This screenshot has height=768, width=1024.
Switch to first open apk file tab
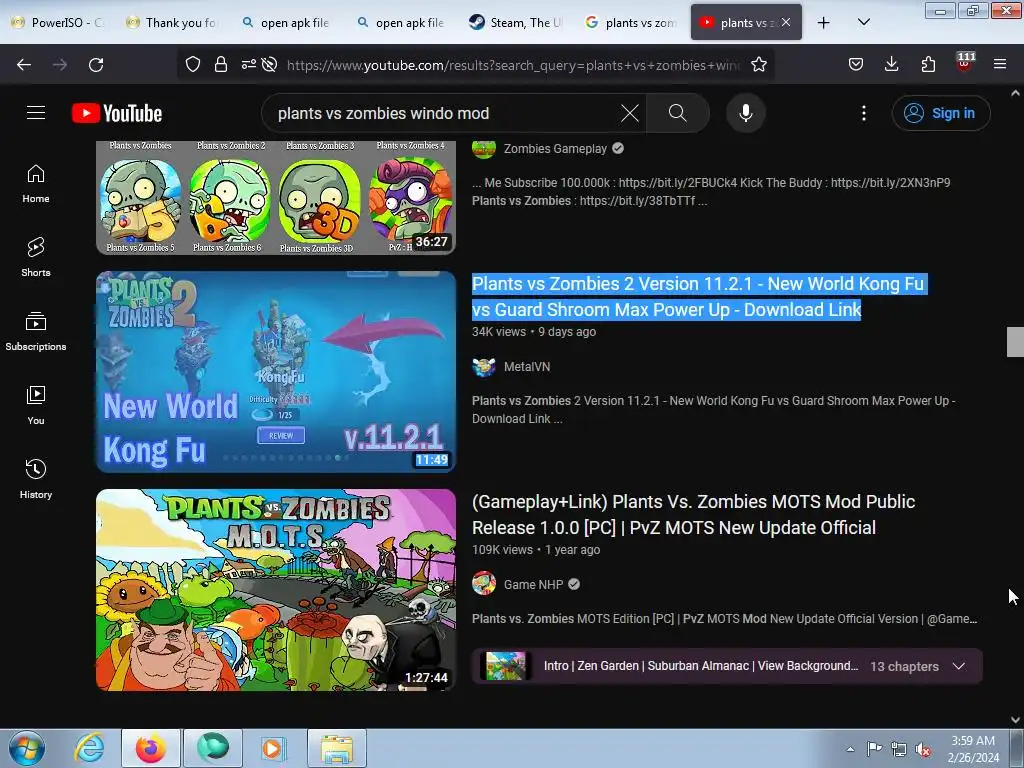(x=286, y=23)
